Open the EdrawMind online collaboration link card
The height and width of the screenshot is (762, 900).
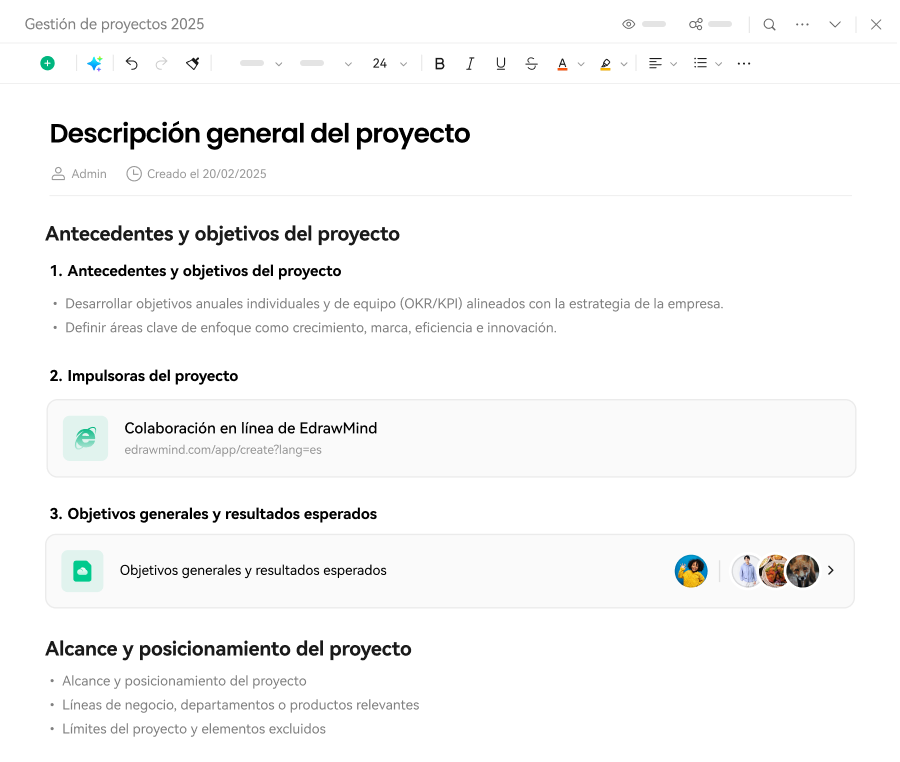(451, 438)
